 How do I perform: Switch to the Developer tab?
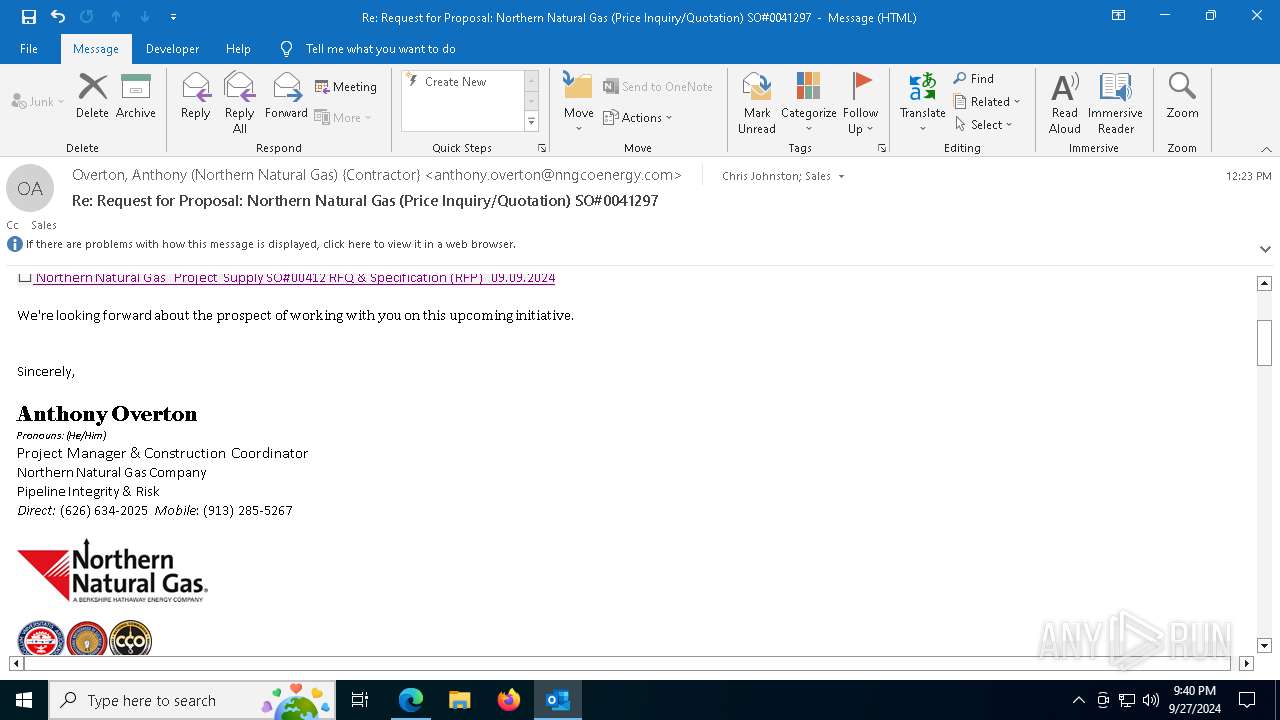point(172,48)
